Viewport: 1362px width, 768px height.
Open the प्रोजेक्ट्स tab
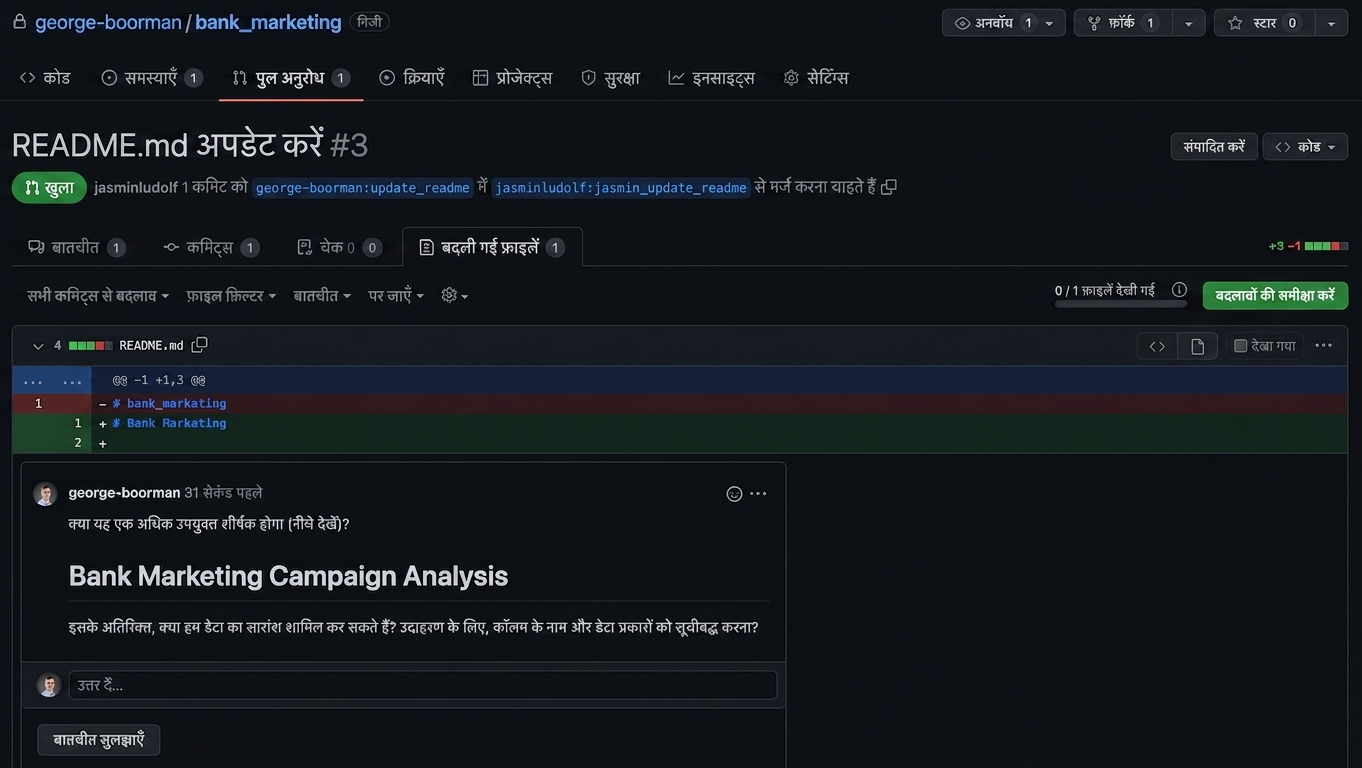[x=512, y=78]
